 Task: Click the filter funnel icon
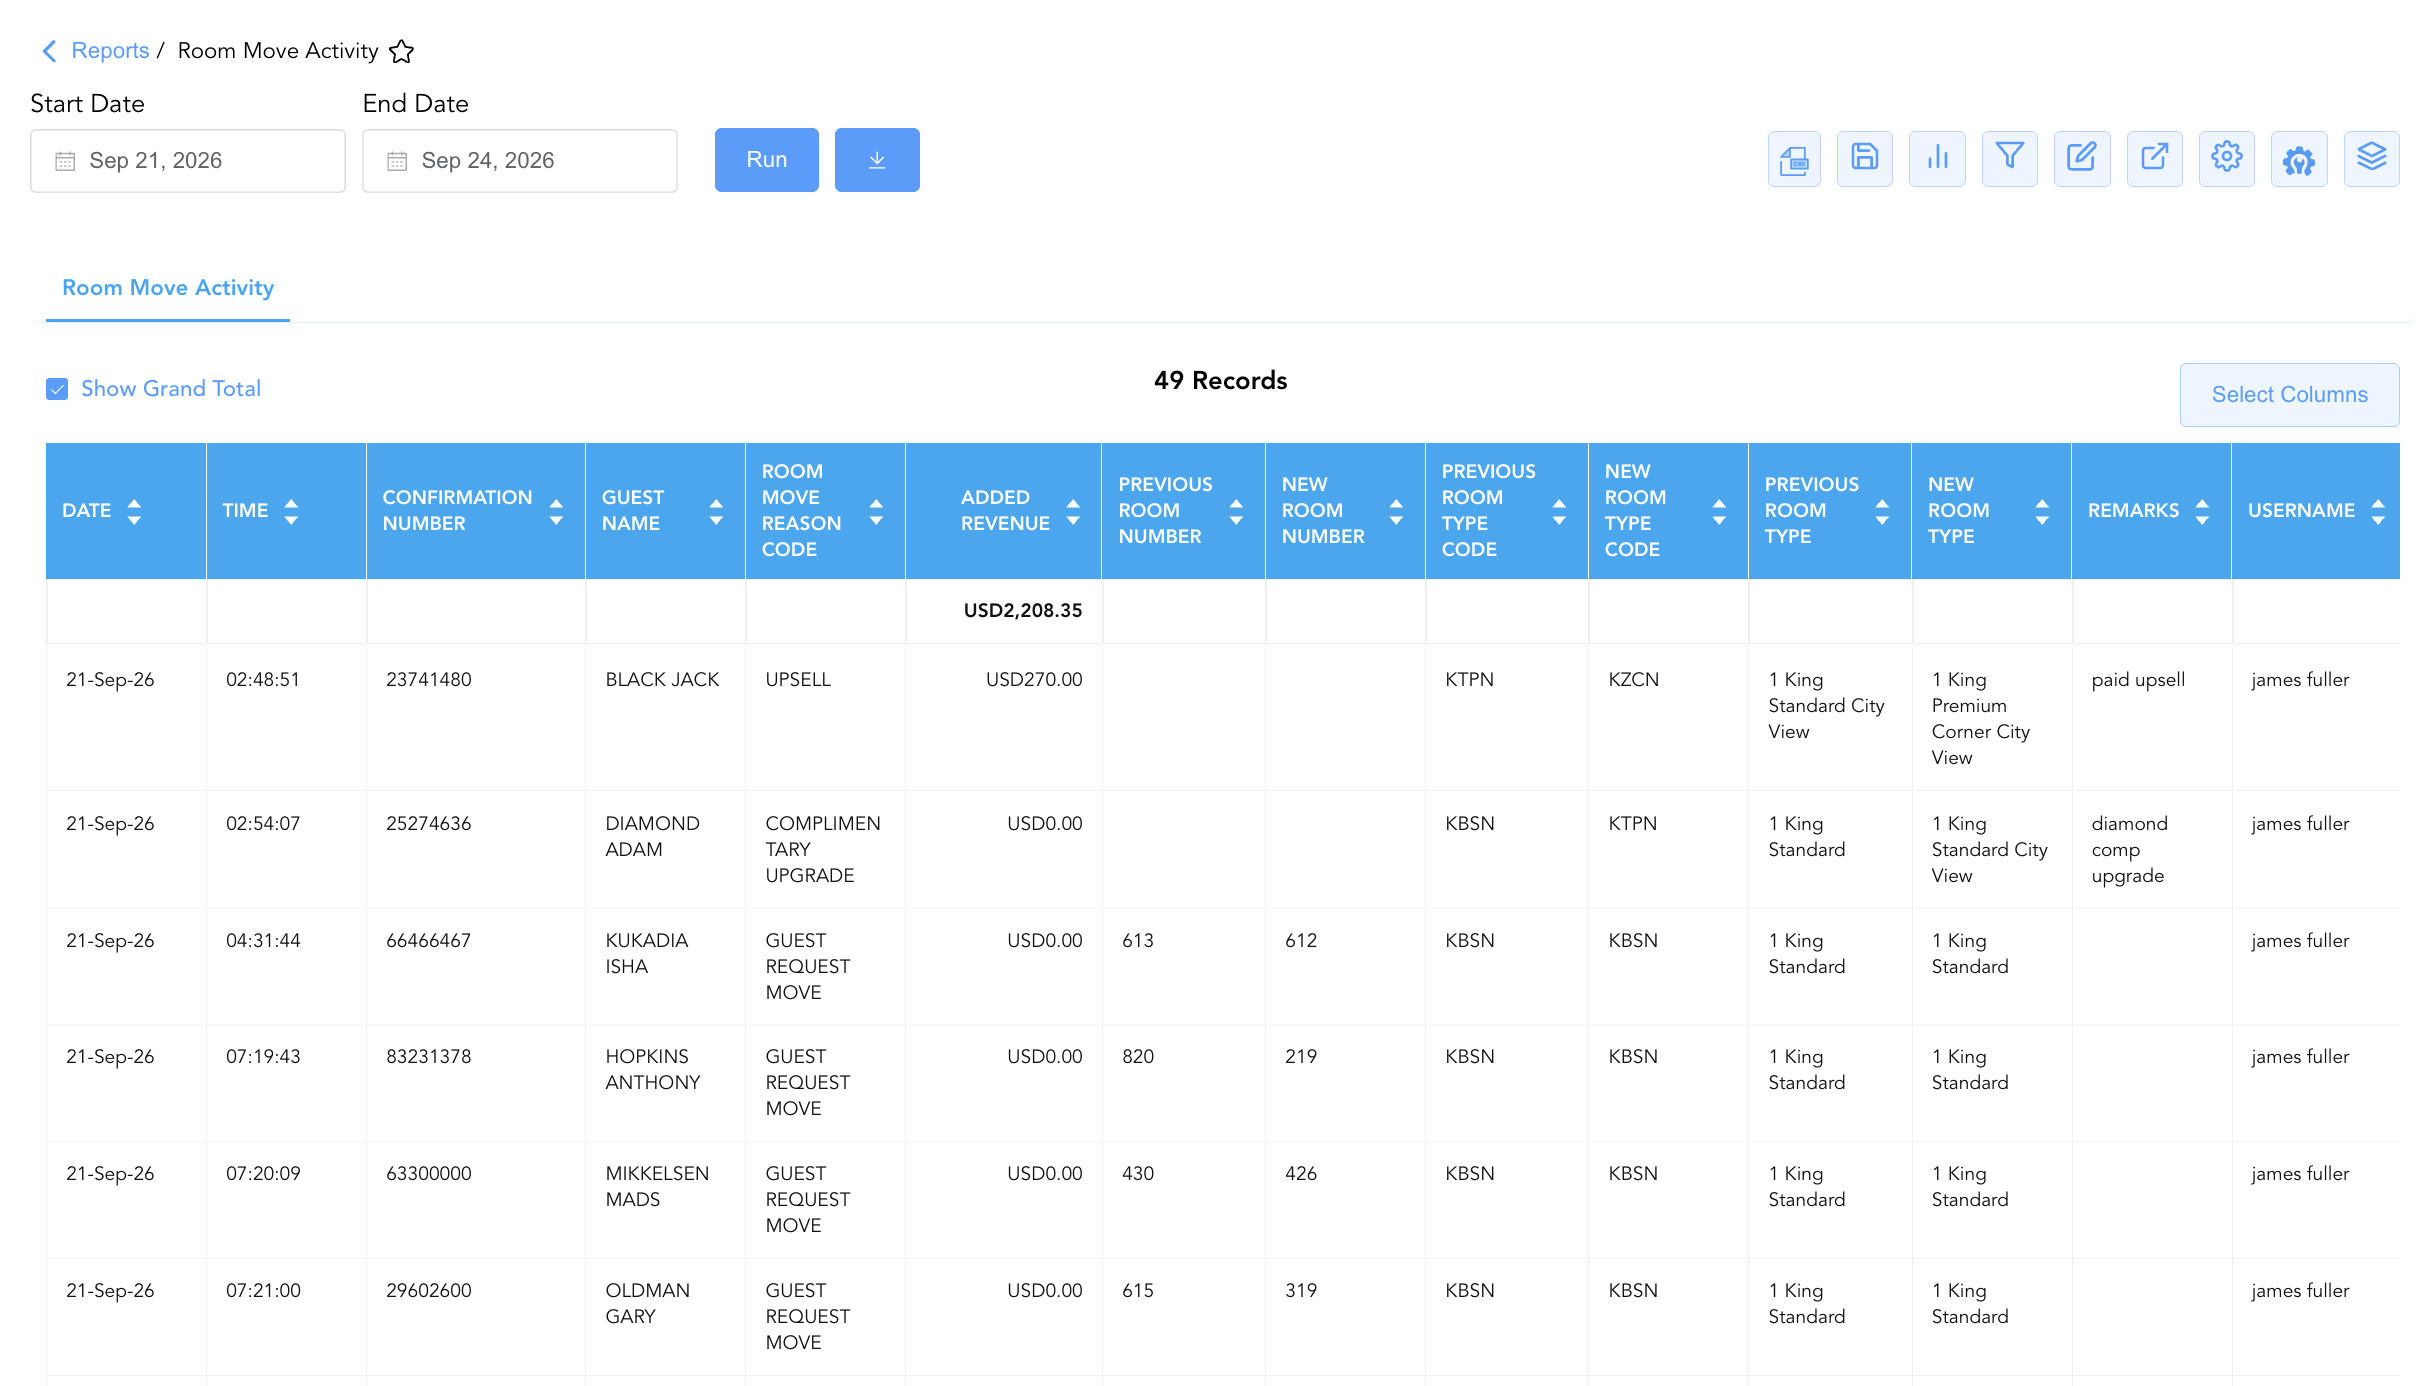(x=2010, y=159)
